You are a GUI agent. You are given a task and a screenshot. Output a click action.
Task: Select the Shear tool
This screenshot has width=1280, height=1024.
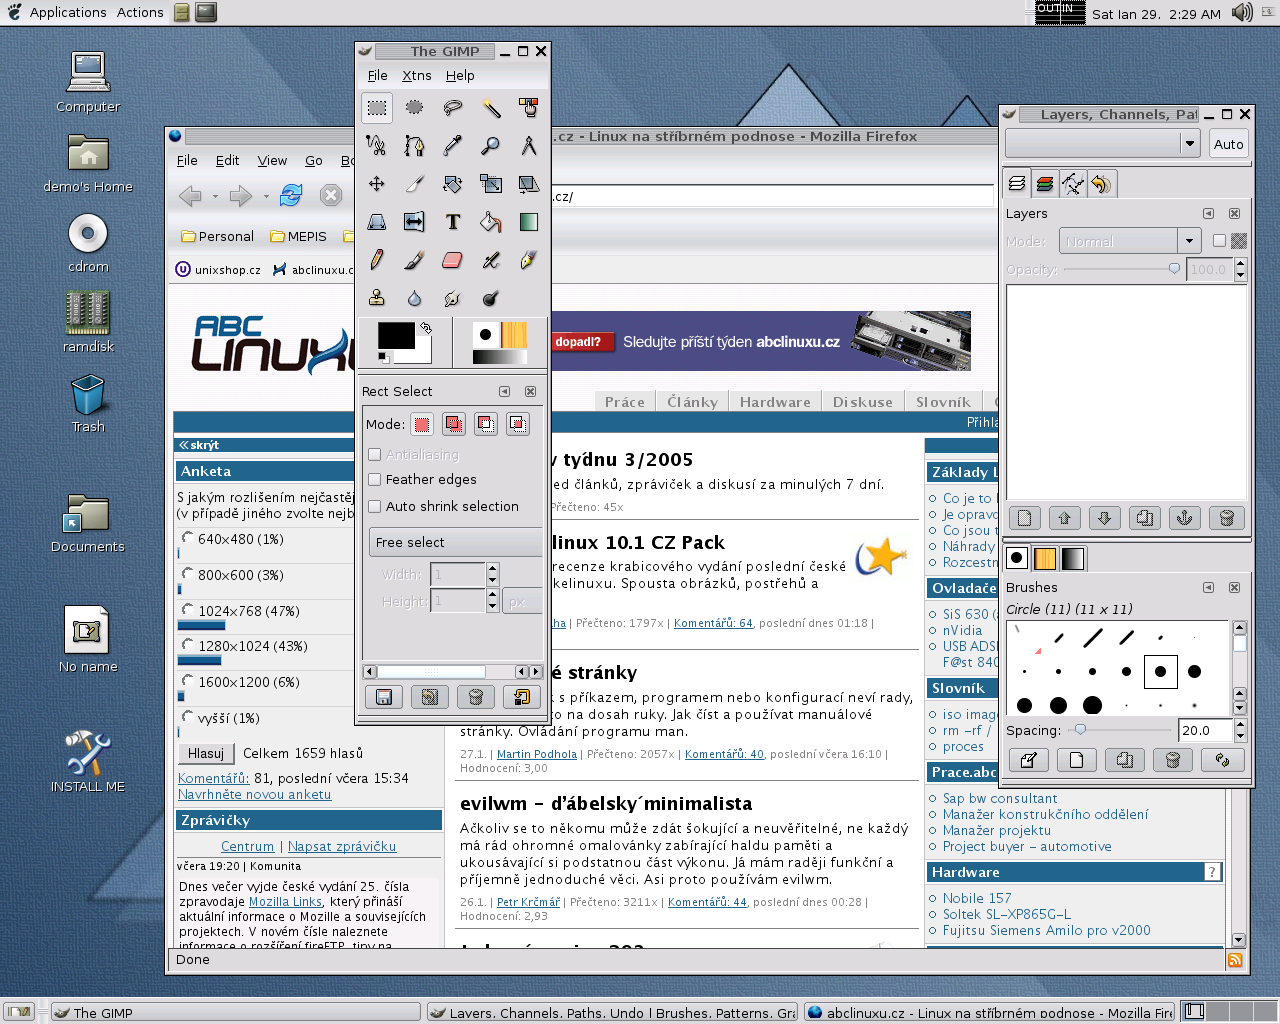[x=529, y=184]
